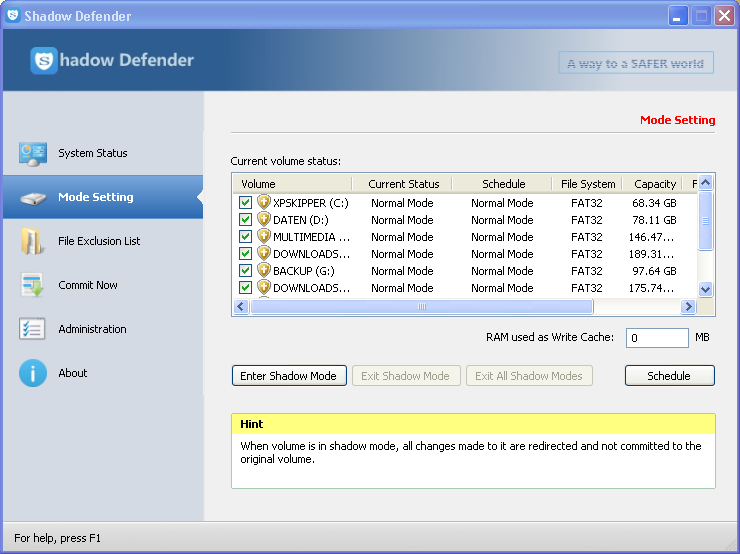Viewport: 740px width, 554px height.
Task: Open the File Exclusion List section
Action: tap(103, 241)
